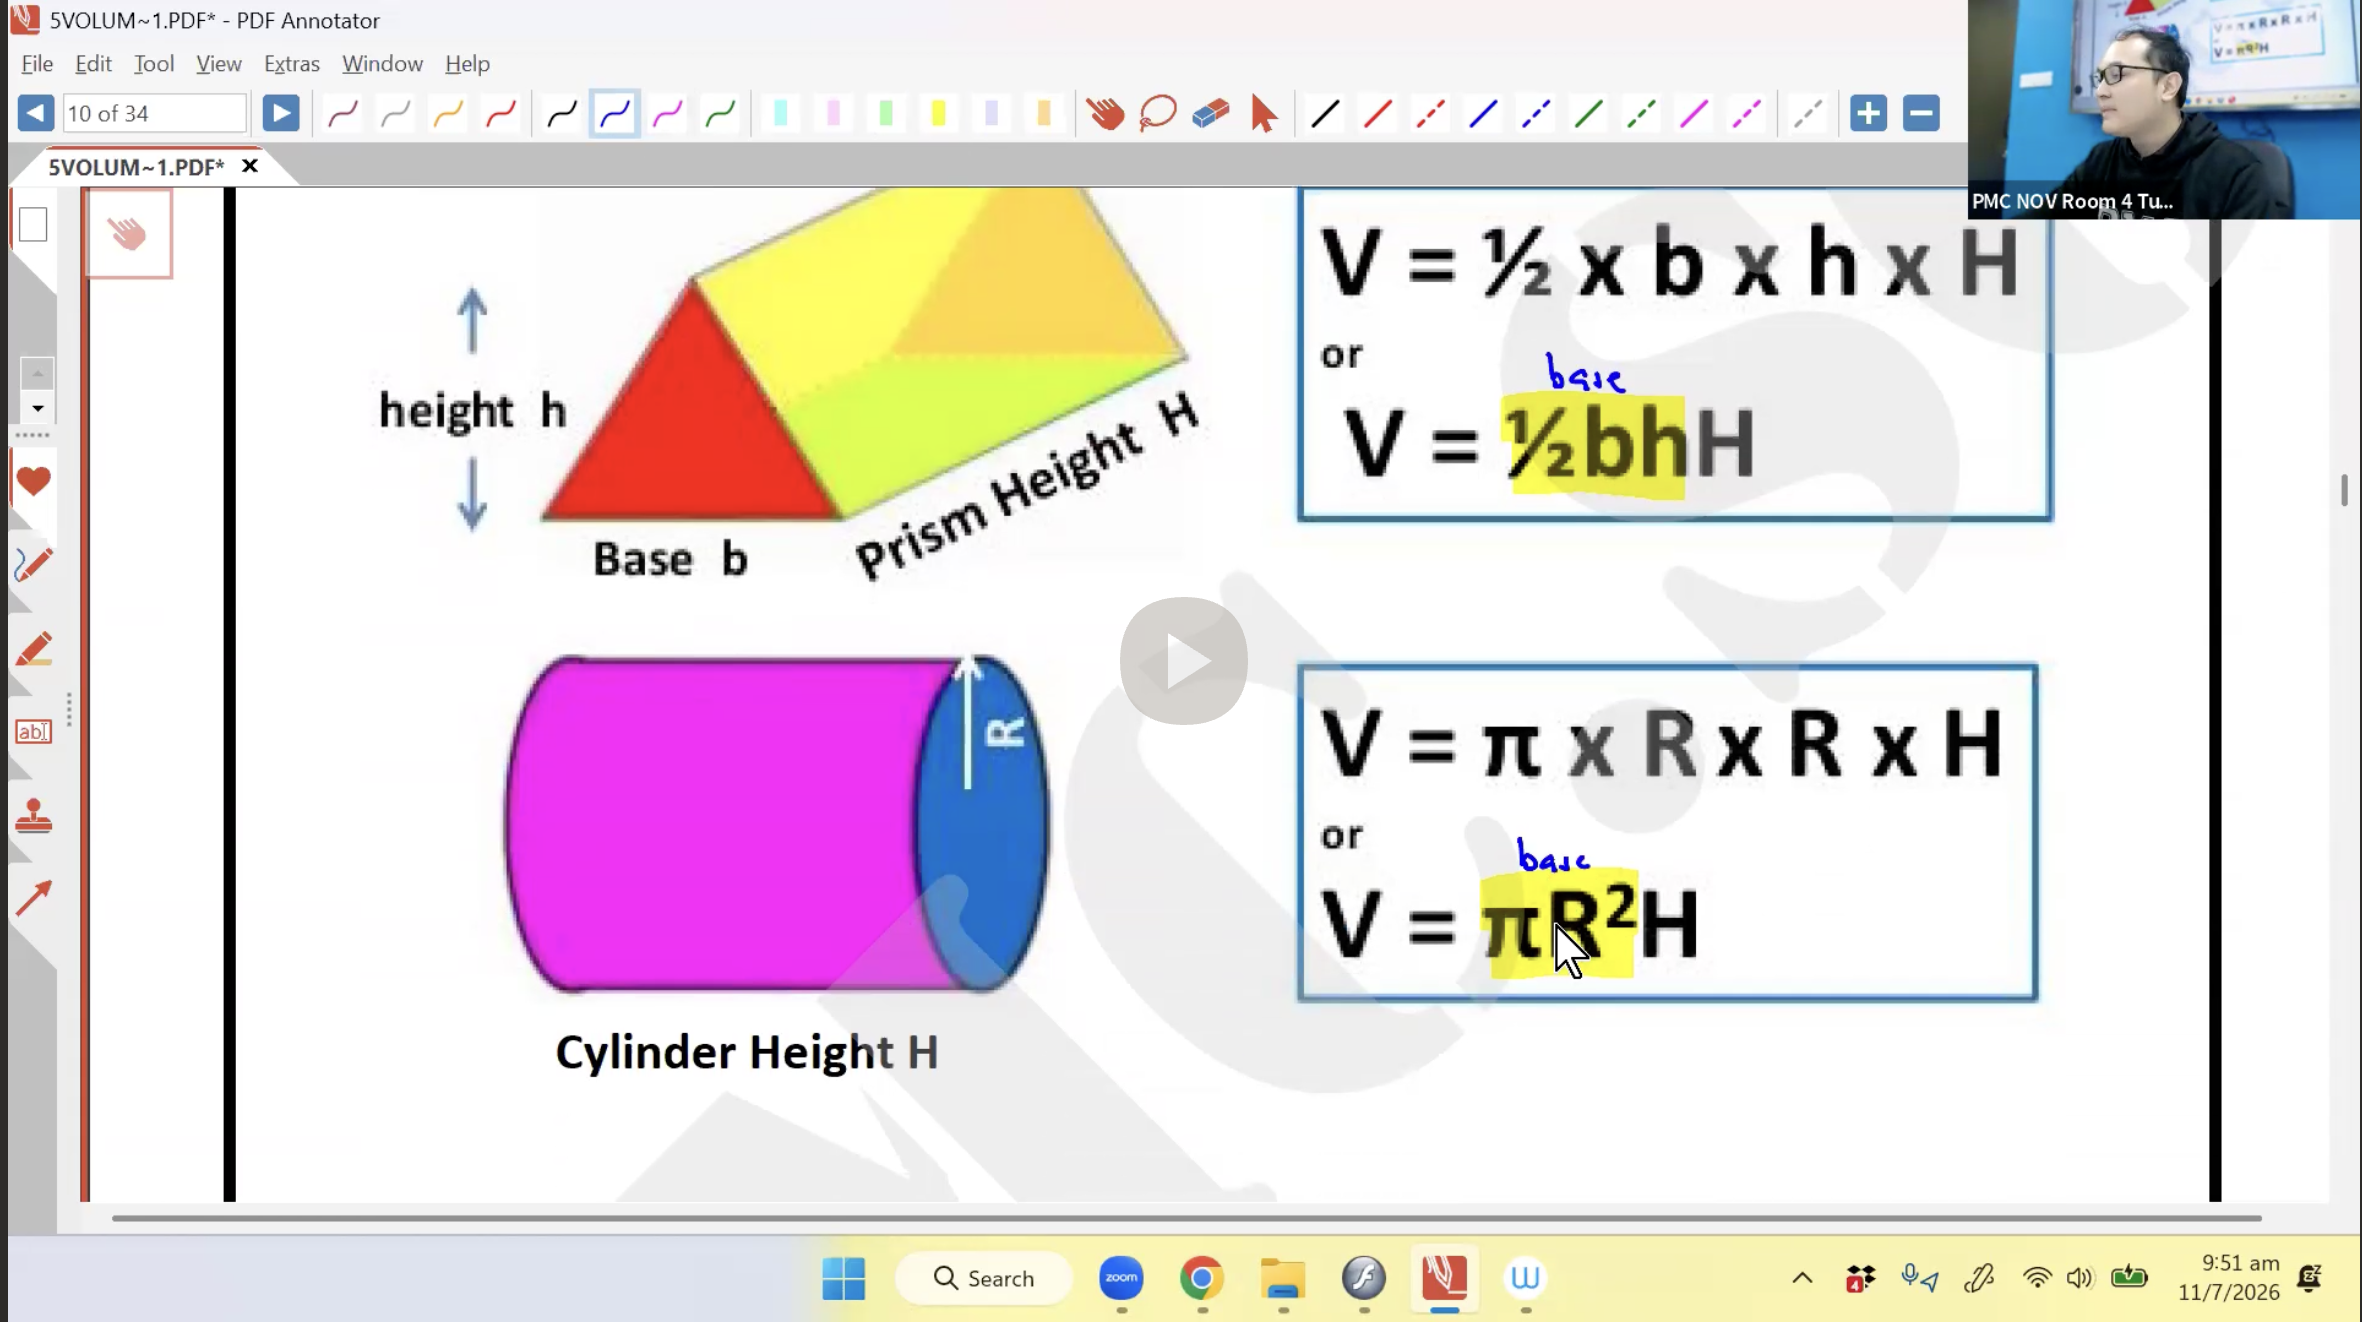
Task: Open the 9:51 am clock and date
Action: [x=2229, y=1278]
